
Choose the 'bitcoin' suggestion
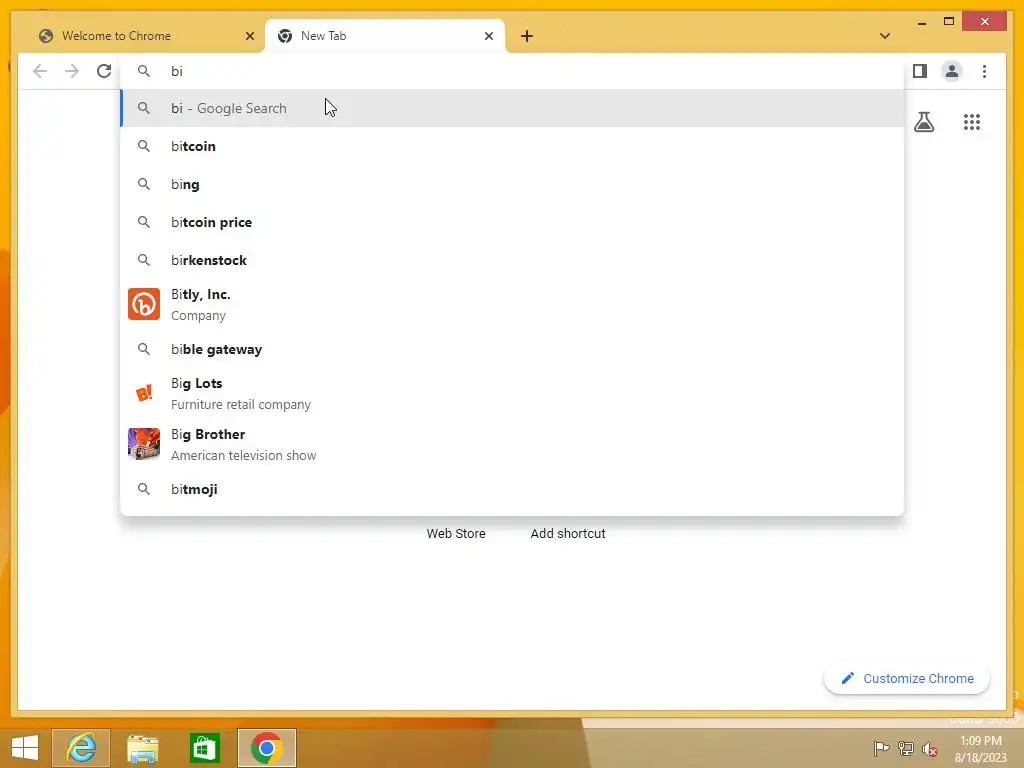tap(513, 146)
